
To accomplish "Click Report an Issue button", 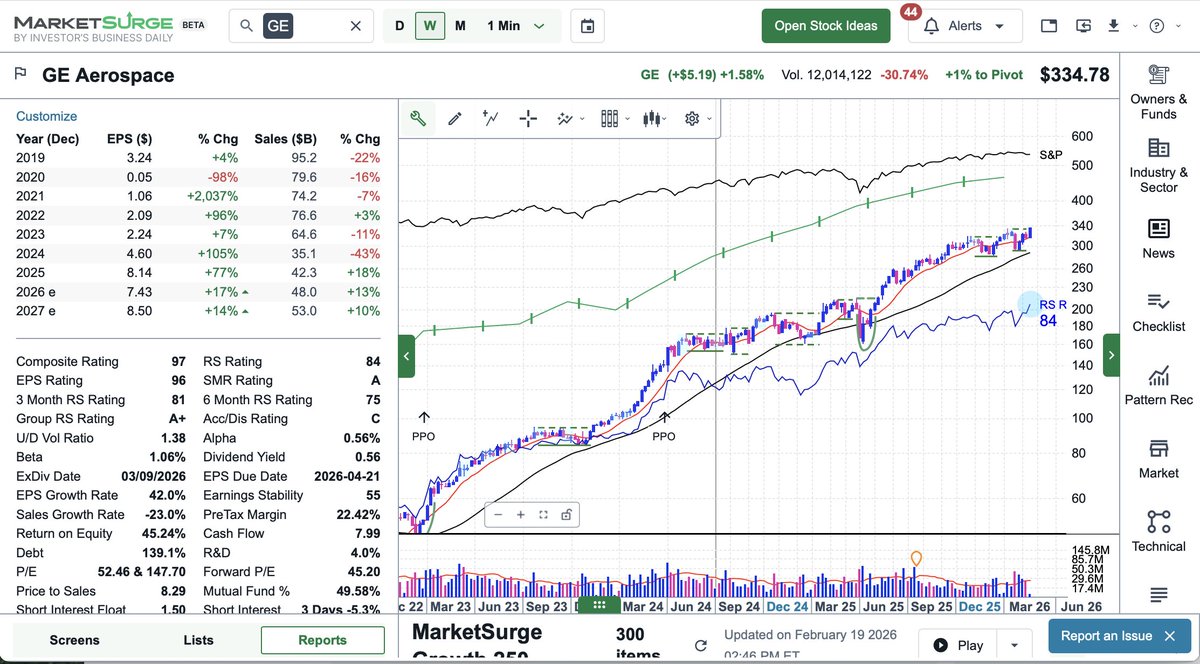I will (1106, 636).
